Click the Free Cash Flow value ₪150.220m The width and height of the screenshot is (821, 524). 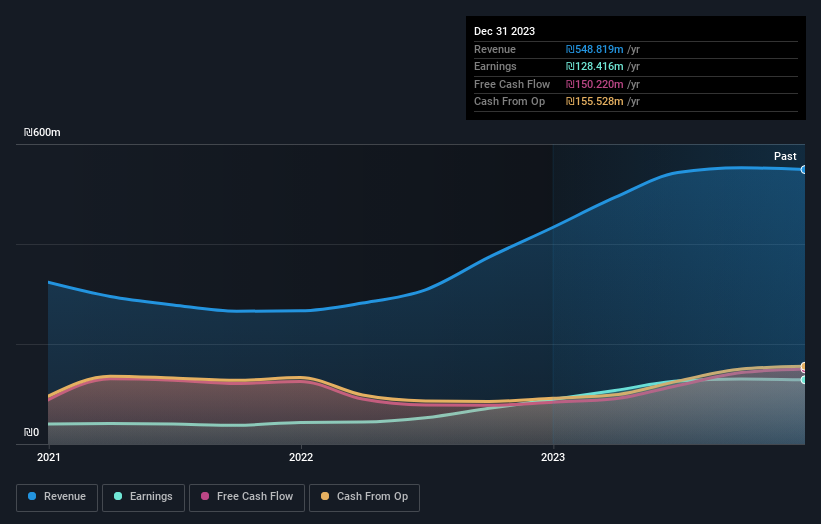tap(594, 84)
